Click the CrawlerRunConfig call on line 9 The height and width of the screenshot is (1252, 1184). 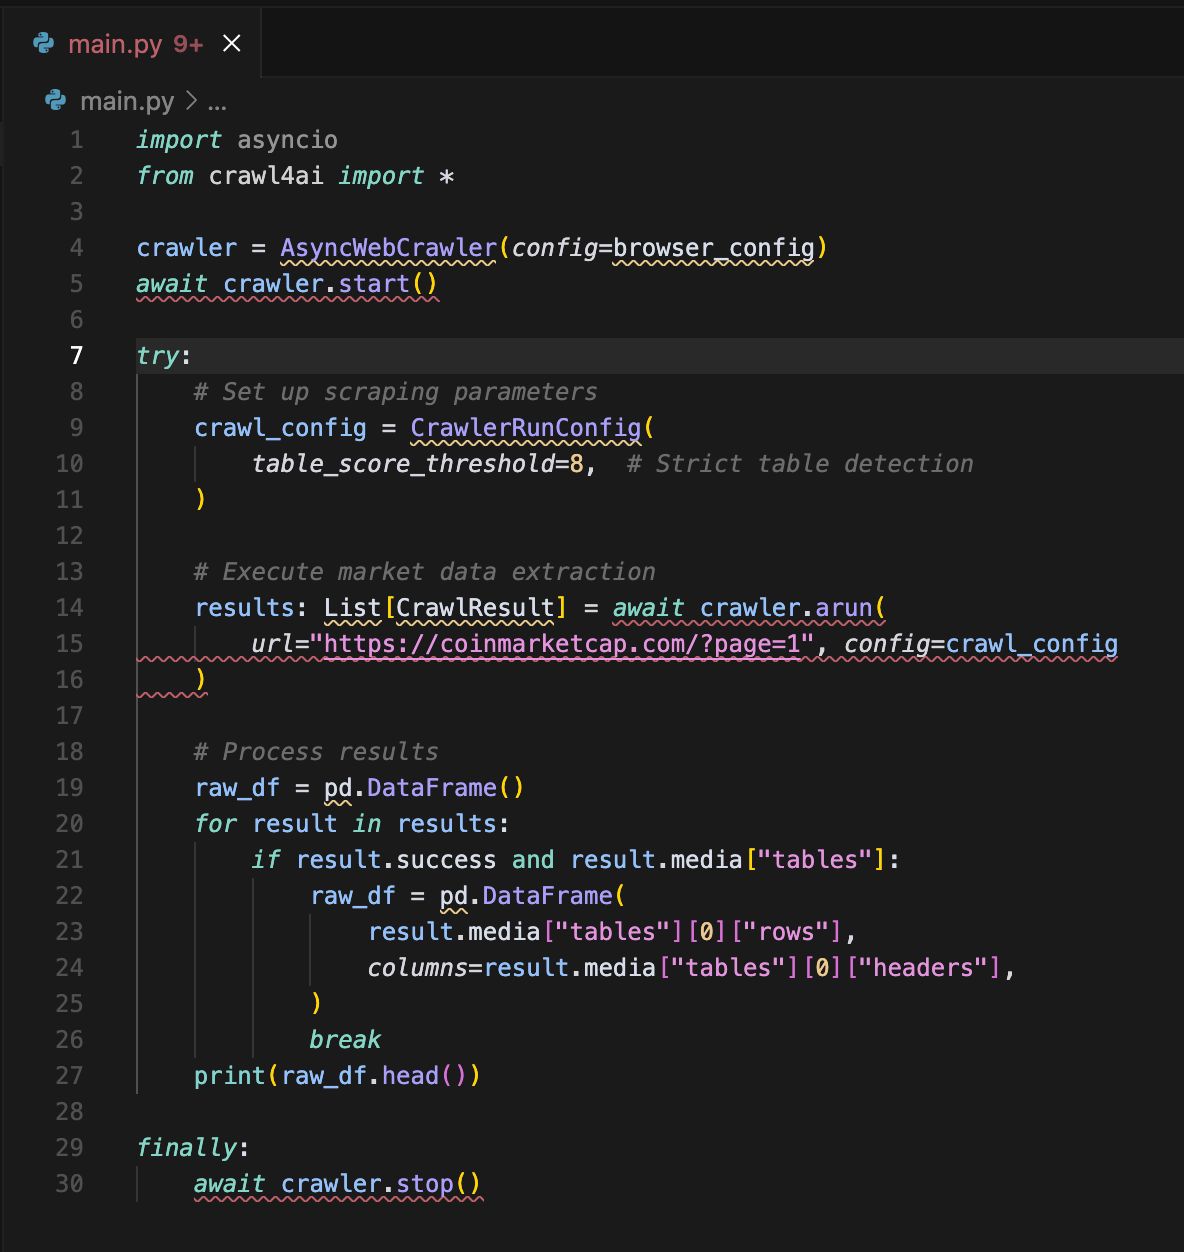(522, 427)
